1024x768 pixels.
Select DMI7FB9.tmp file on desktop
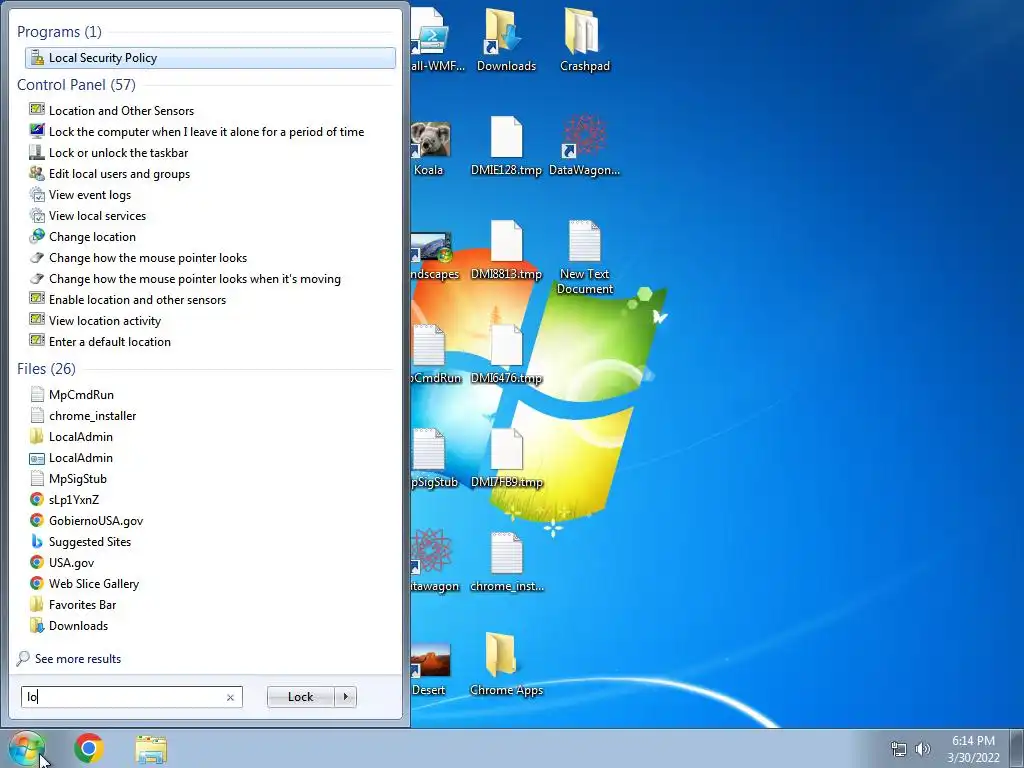pyautogui.click(x=506, y=459)
